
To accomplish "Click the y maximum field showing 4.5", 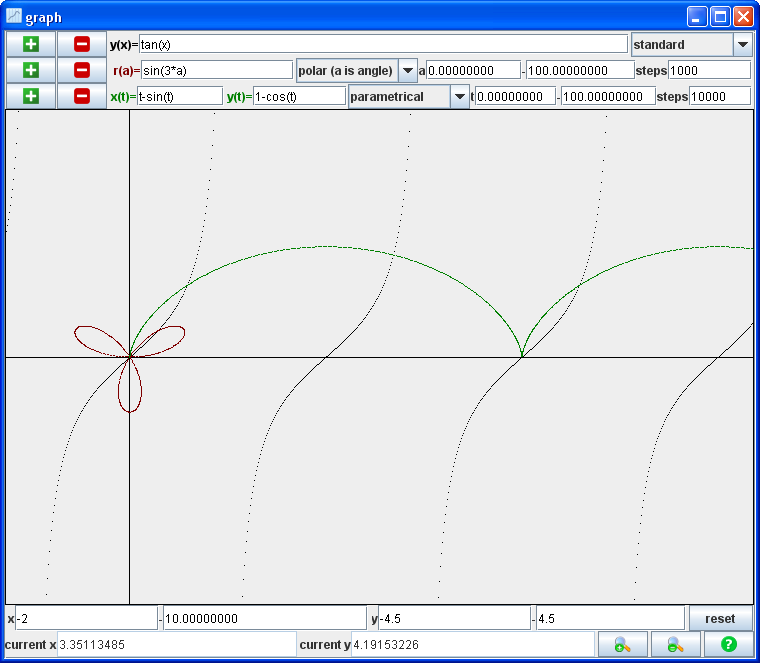I will pos(610,619).
